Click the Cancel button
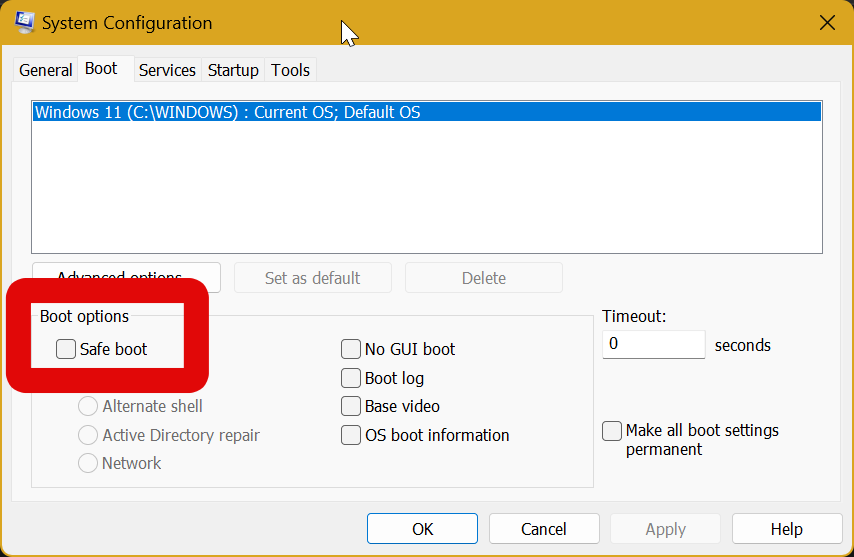The width and height of the screenshot is (854, 557). point(544,529)
